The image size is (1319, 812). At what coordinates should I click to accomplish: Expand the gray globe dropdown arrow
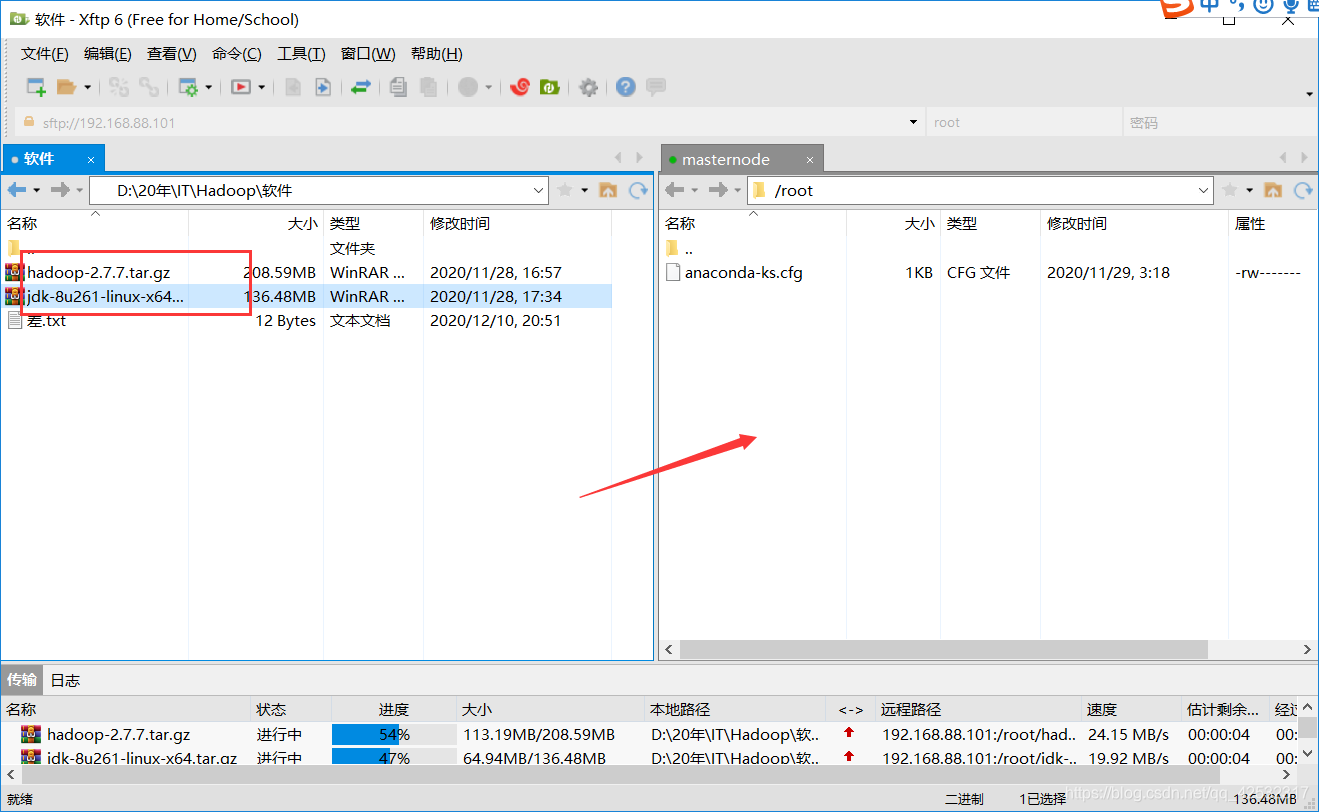tap(489, 87)
